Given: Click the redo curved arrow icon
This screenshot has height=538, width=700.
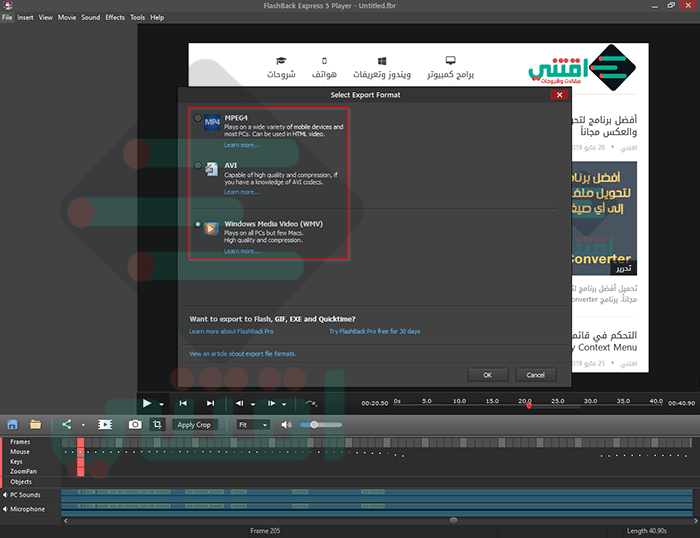Looking at the screenshot, I should (311, 403).
